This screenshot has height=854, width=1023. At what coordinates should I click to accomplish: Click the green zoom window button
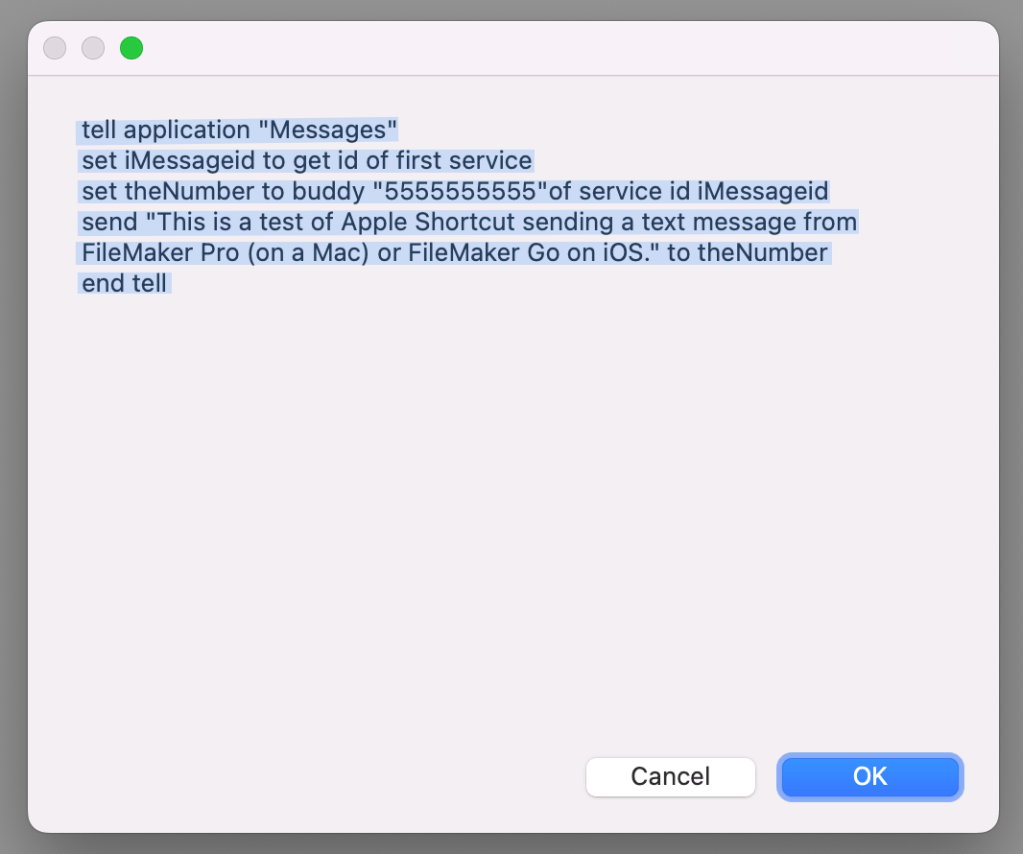131,48
